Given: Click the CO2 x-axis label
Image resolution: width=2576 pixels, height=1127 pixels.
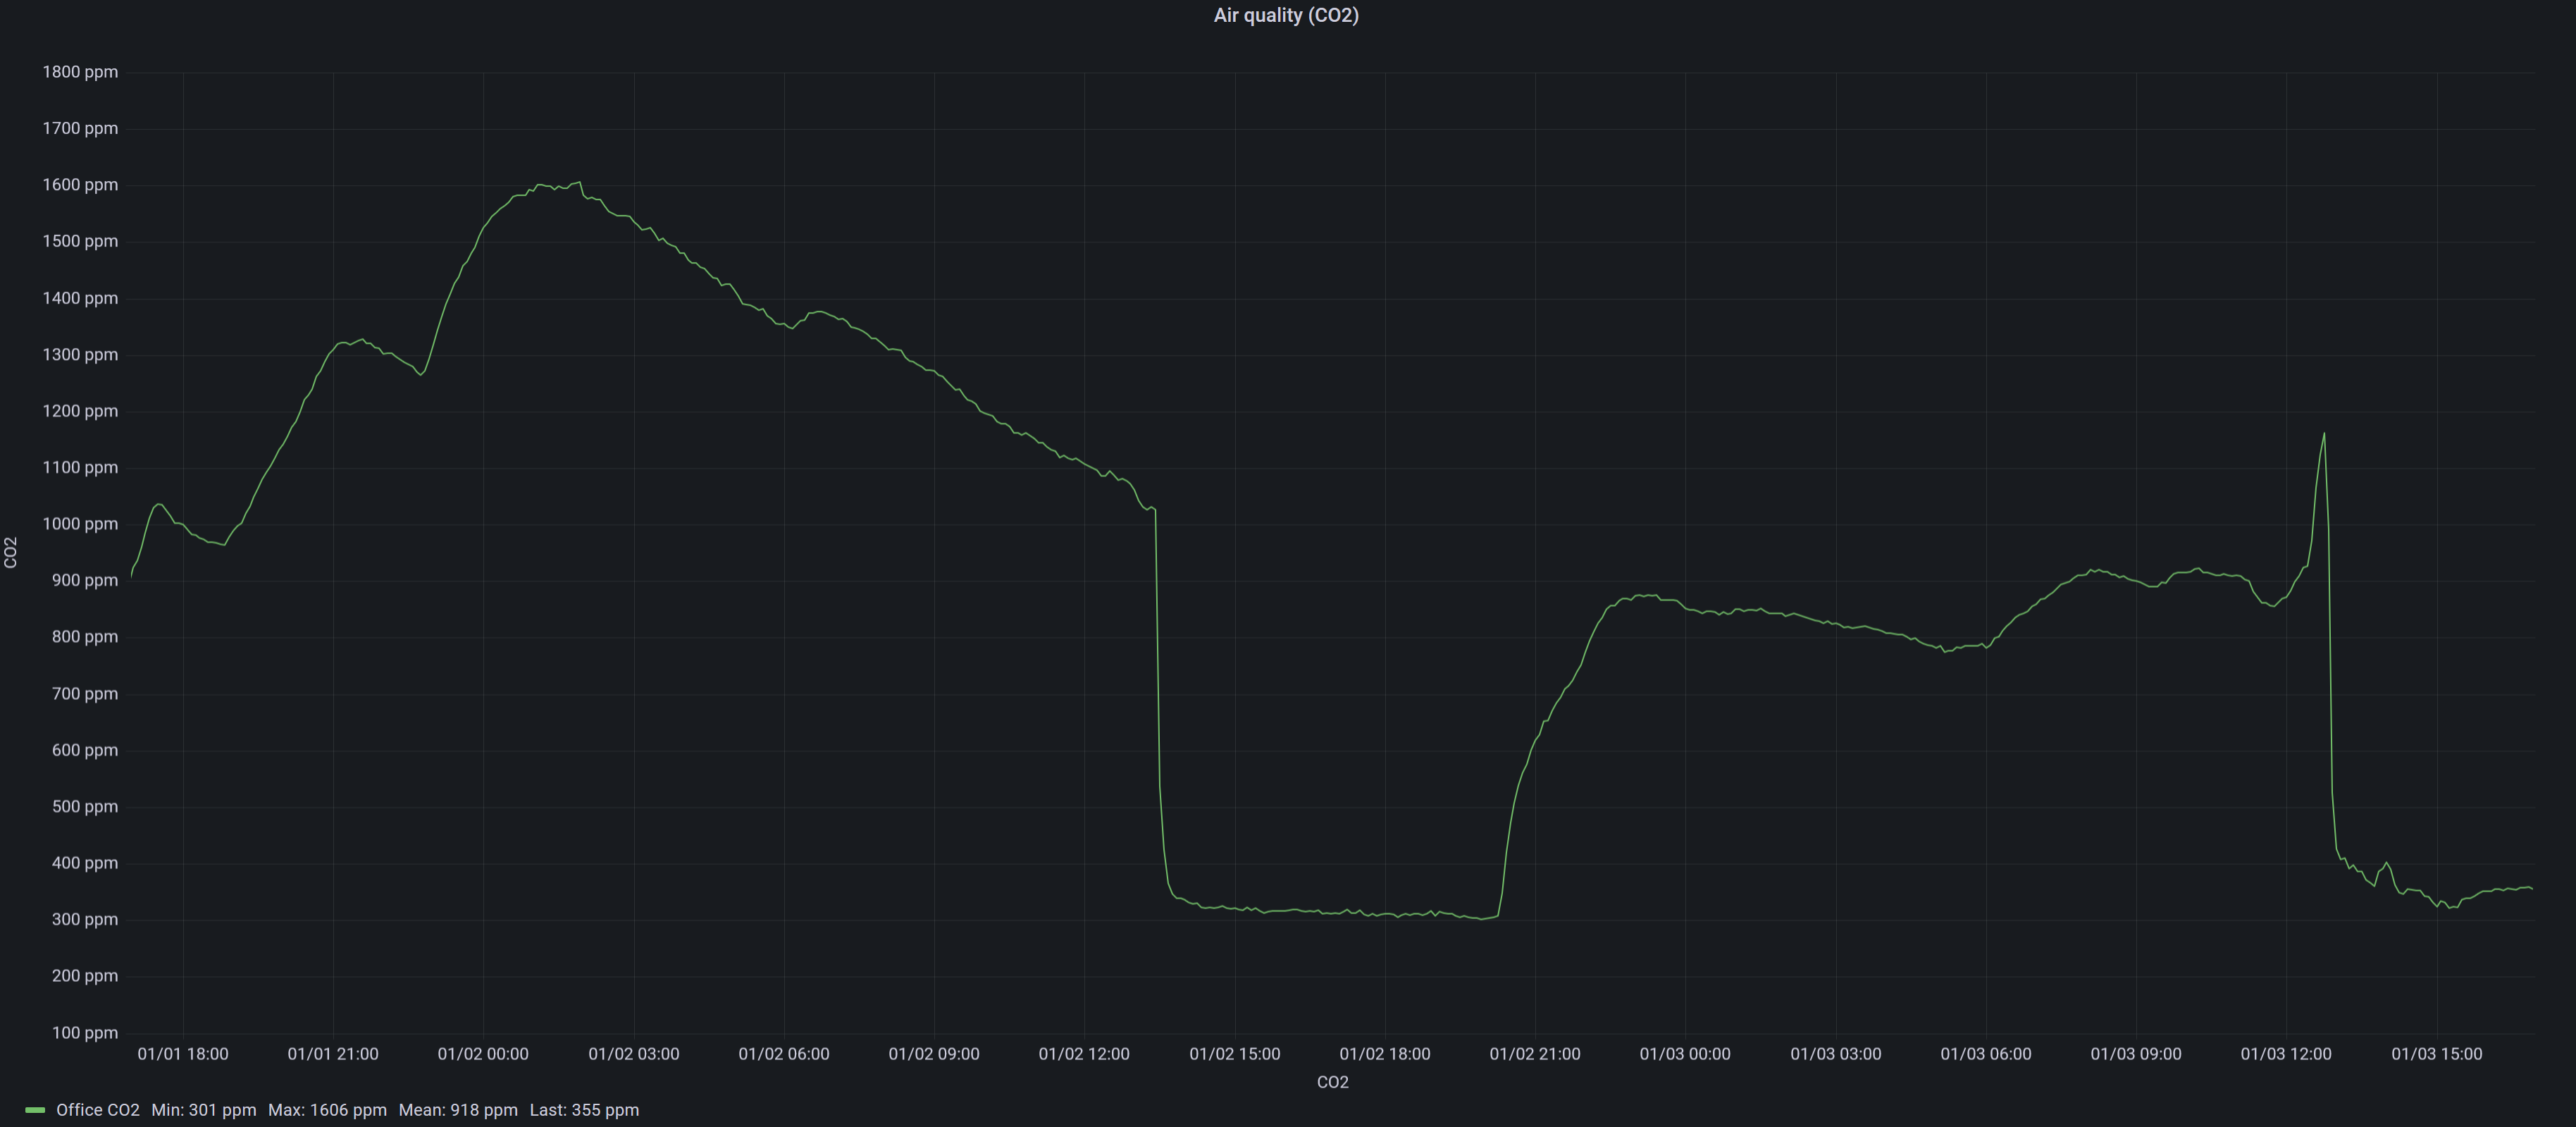Looking at the screenshot, I should point(1332,1081).
